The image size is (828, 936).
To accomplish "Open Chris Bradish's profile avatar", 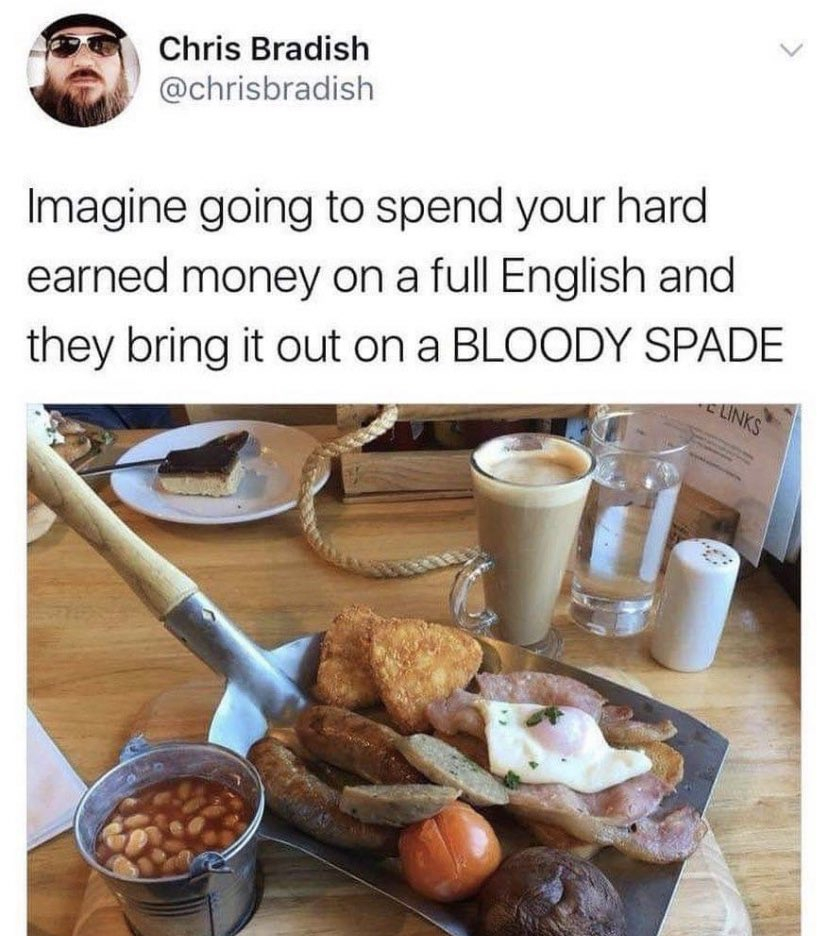I will (83, 70).
